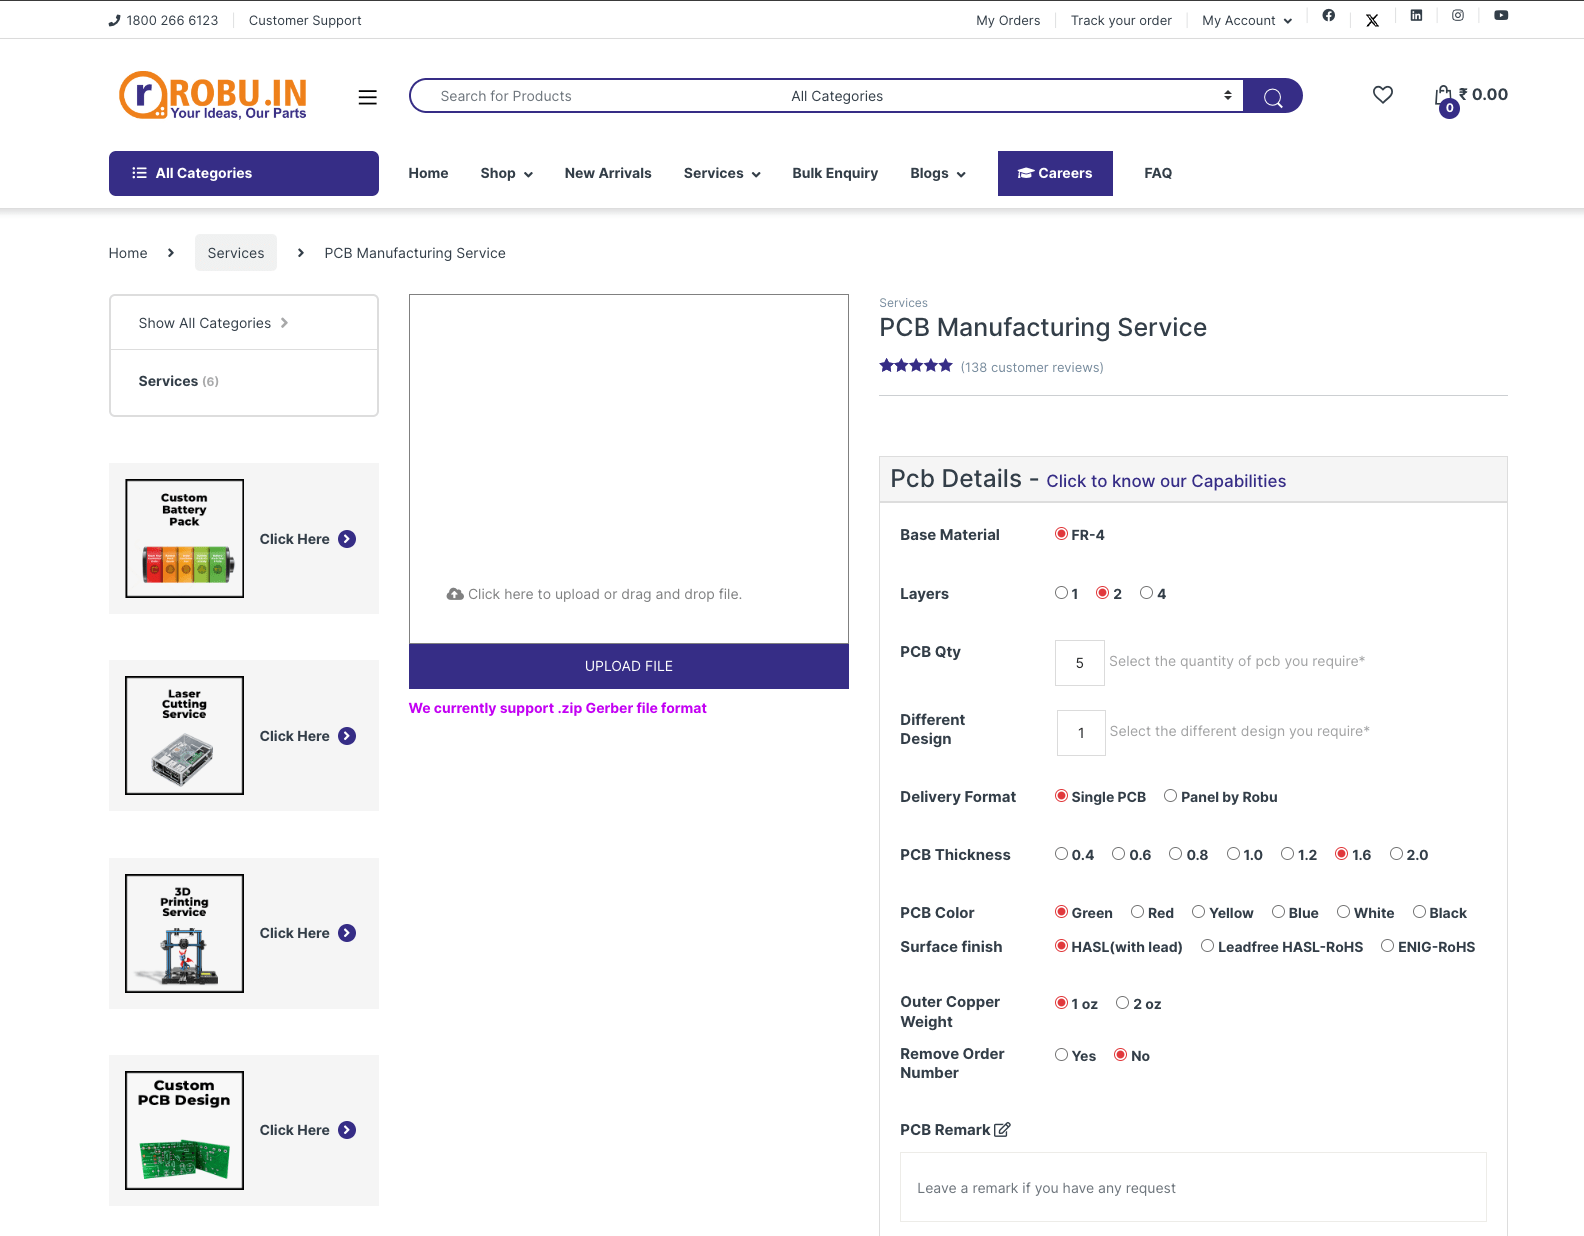Select 1 layer radio option
This screenshot has width=1584, height=1236.
[1061, 593]
